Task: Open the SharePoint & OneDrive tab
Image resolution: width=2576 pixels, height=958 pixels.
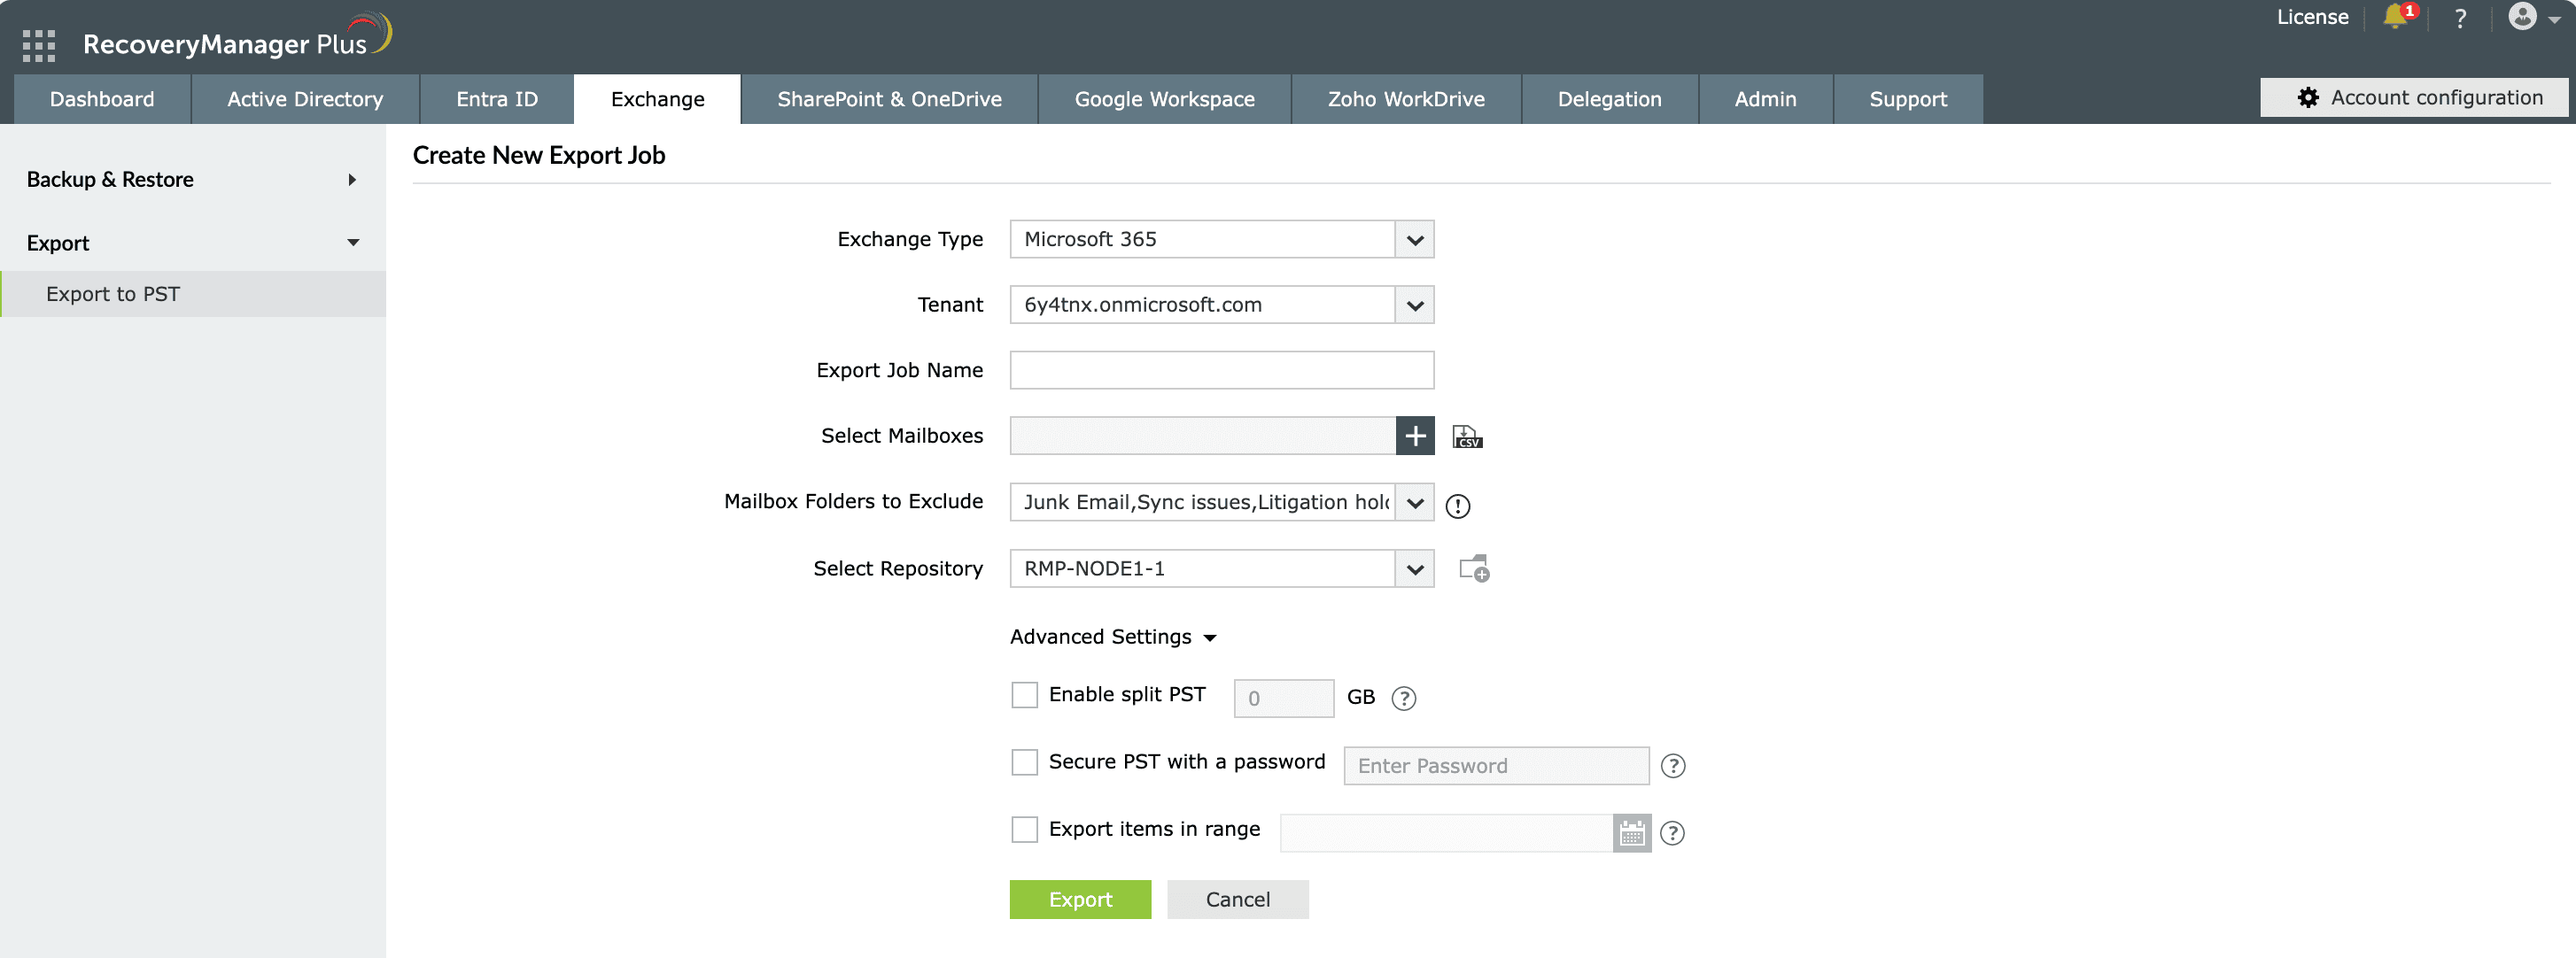Action: (889, 99)
